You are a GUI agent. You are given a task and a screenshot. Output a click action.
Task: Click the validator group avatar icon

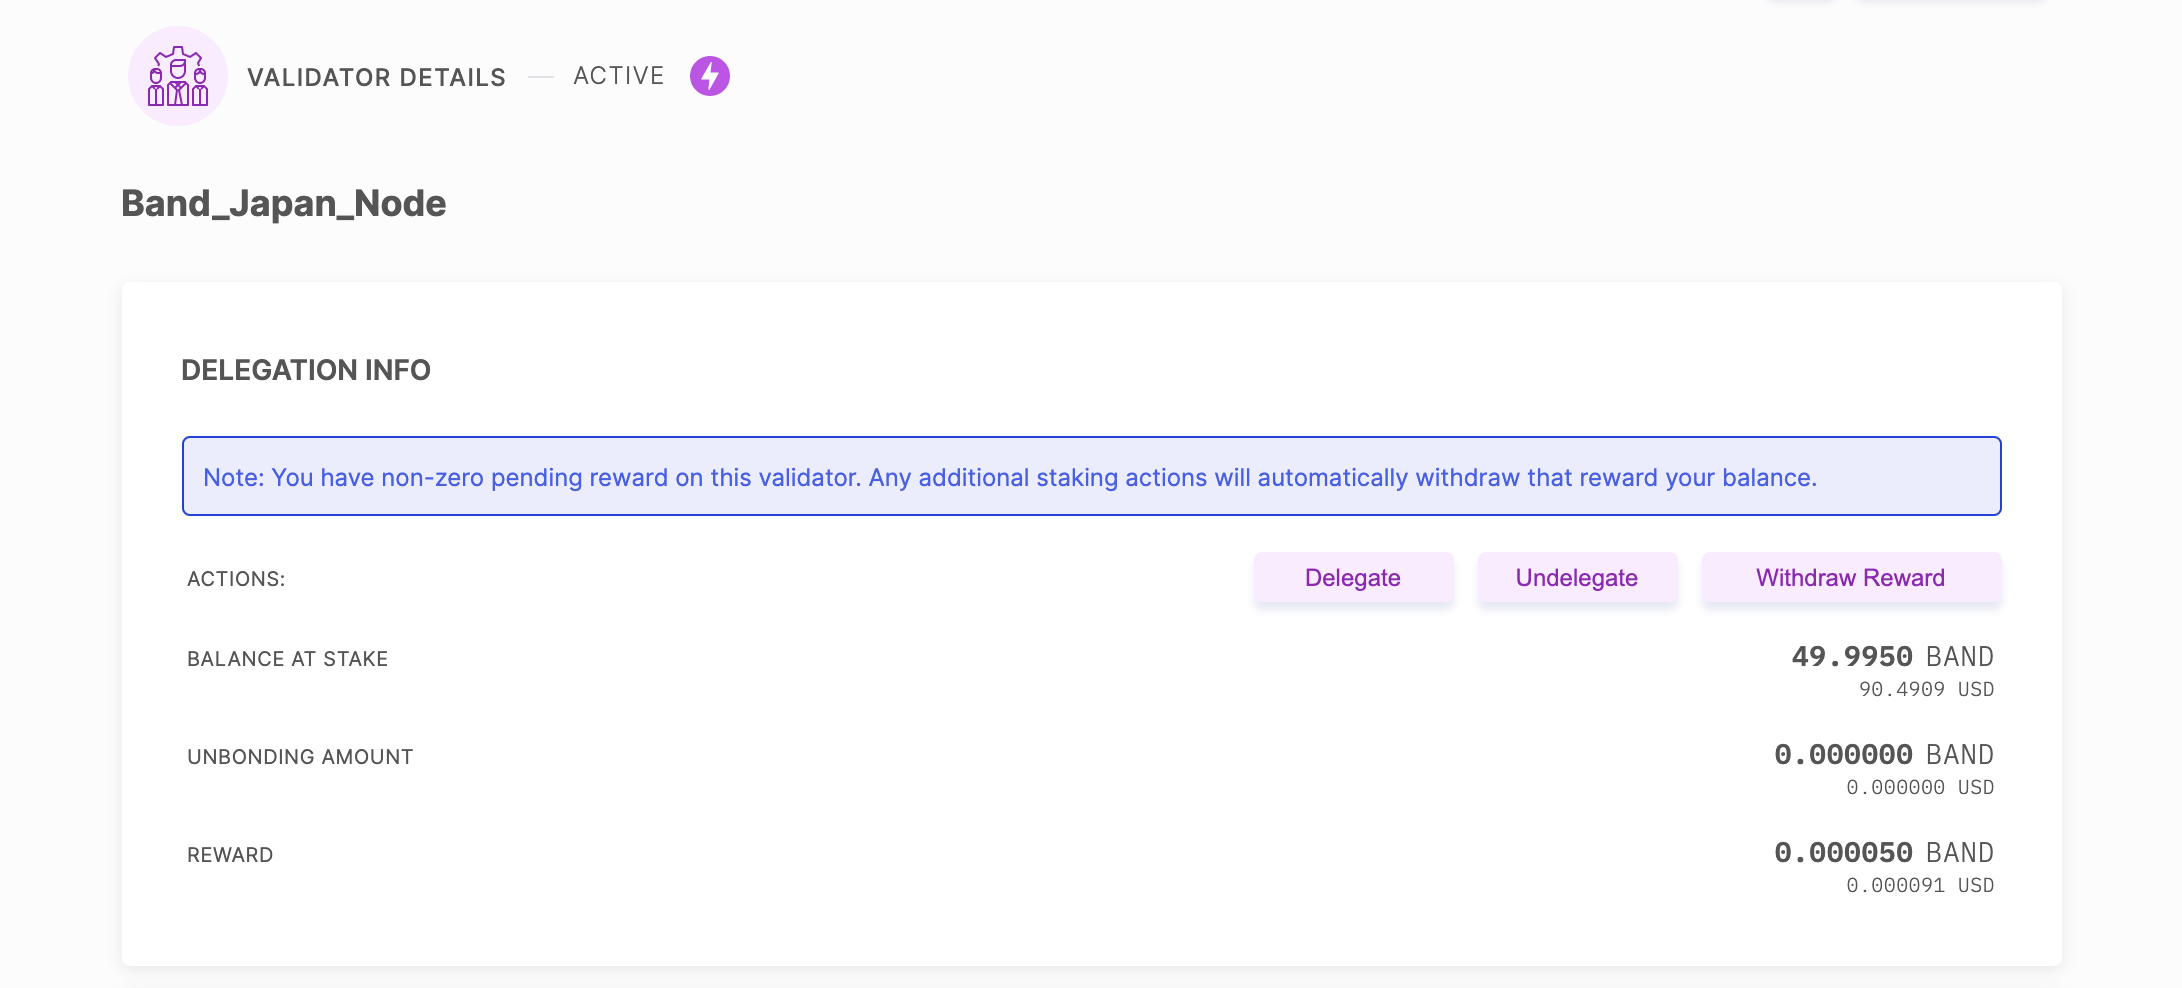click(x=178, y=76)
